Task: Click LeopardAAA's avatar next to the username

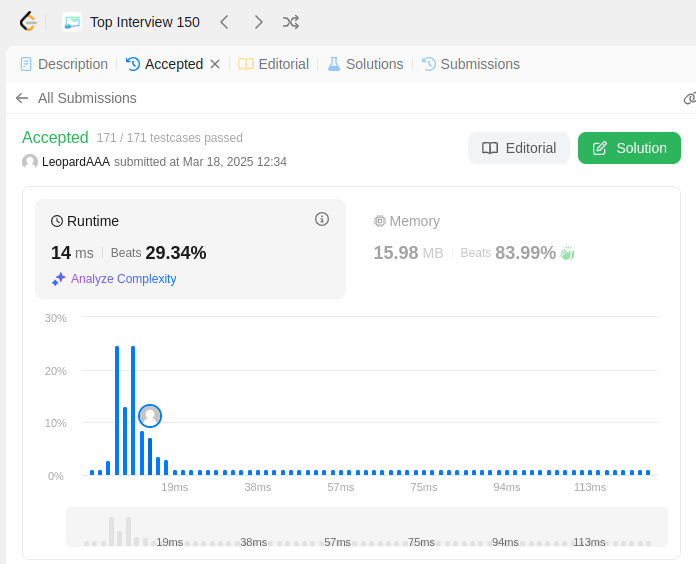Action: pyautogui.click(x=30, y=162)
